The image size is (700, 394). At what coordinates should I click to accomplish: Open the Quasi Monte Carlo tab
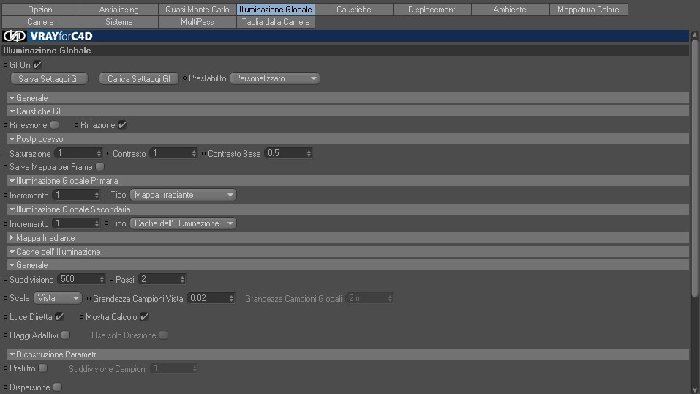coord(197,9)
